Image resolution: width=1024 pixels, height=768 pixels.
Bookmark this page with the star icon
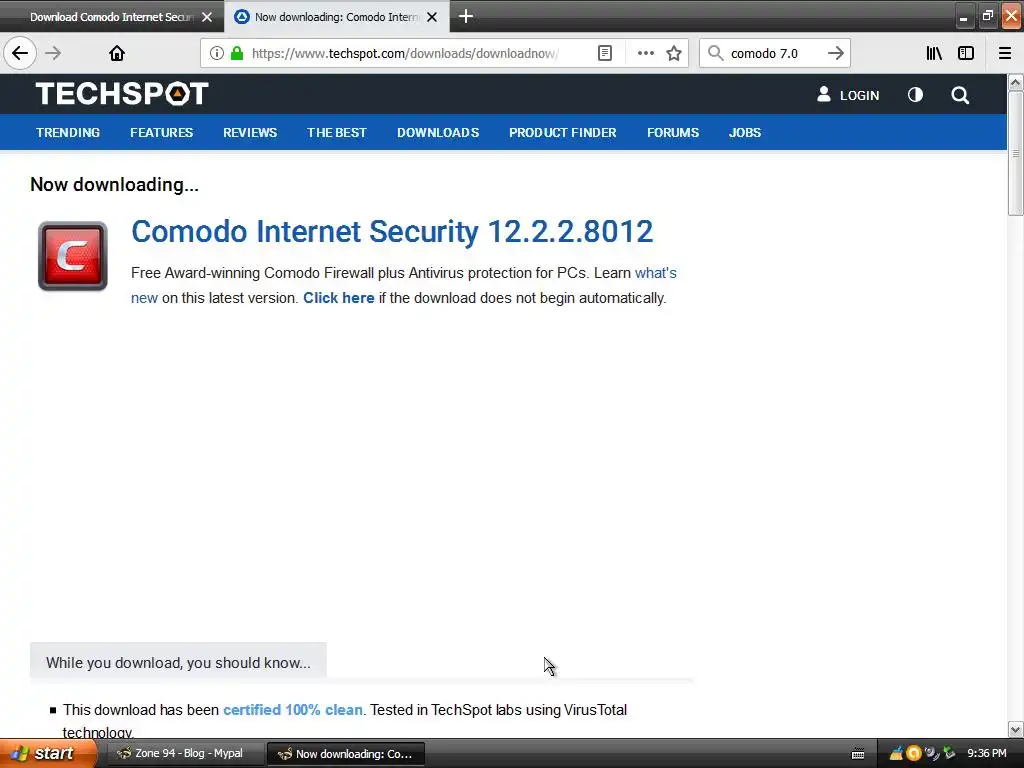(x=674, y=53)
